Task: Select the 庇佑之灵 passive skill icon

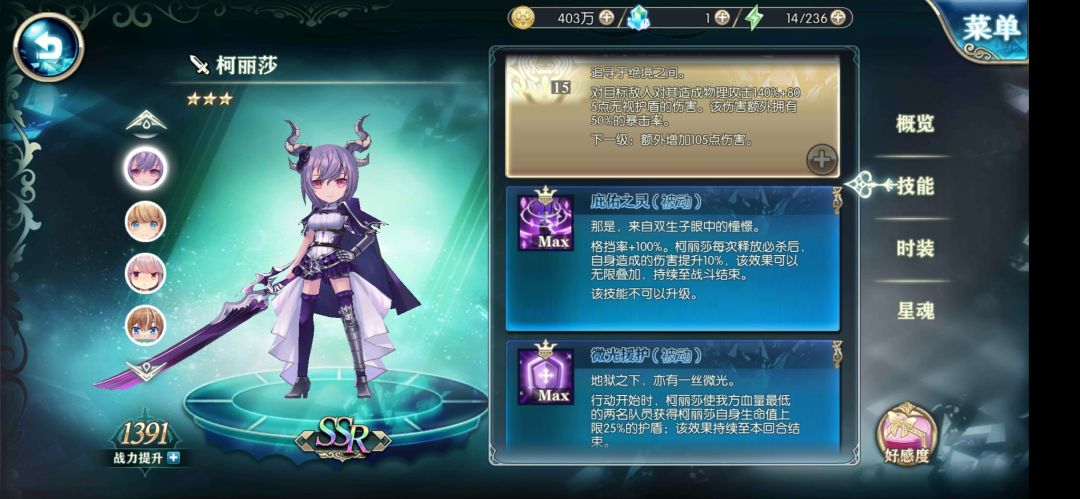Action: tap(546, 218)
